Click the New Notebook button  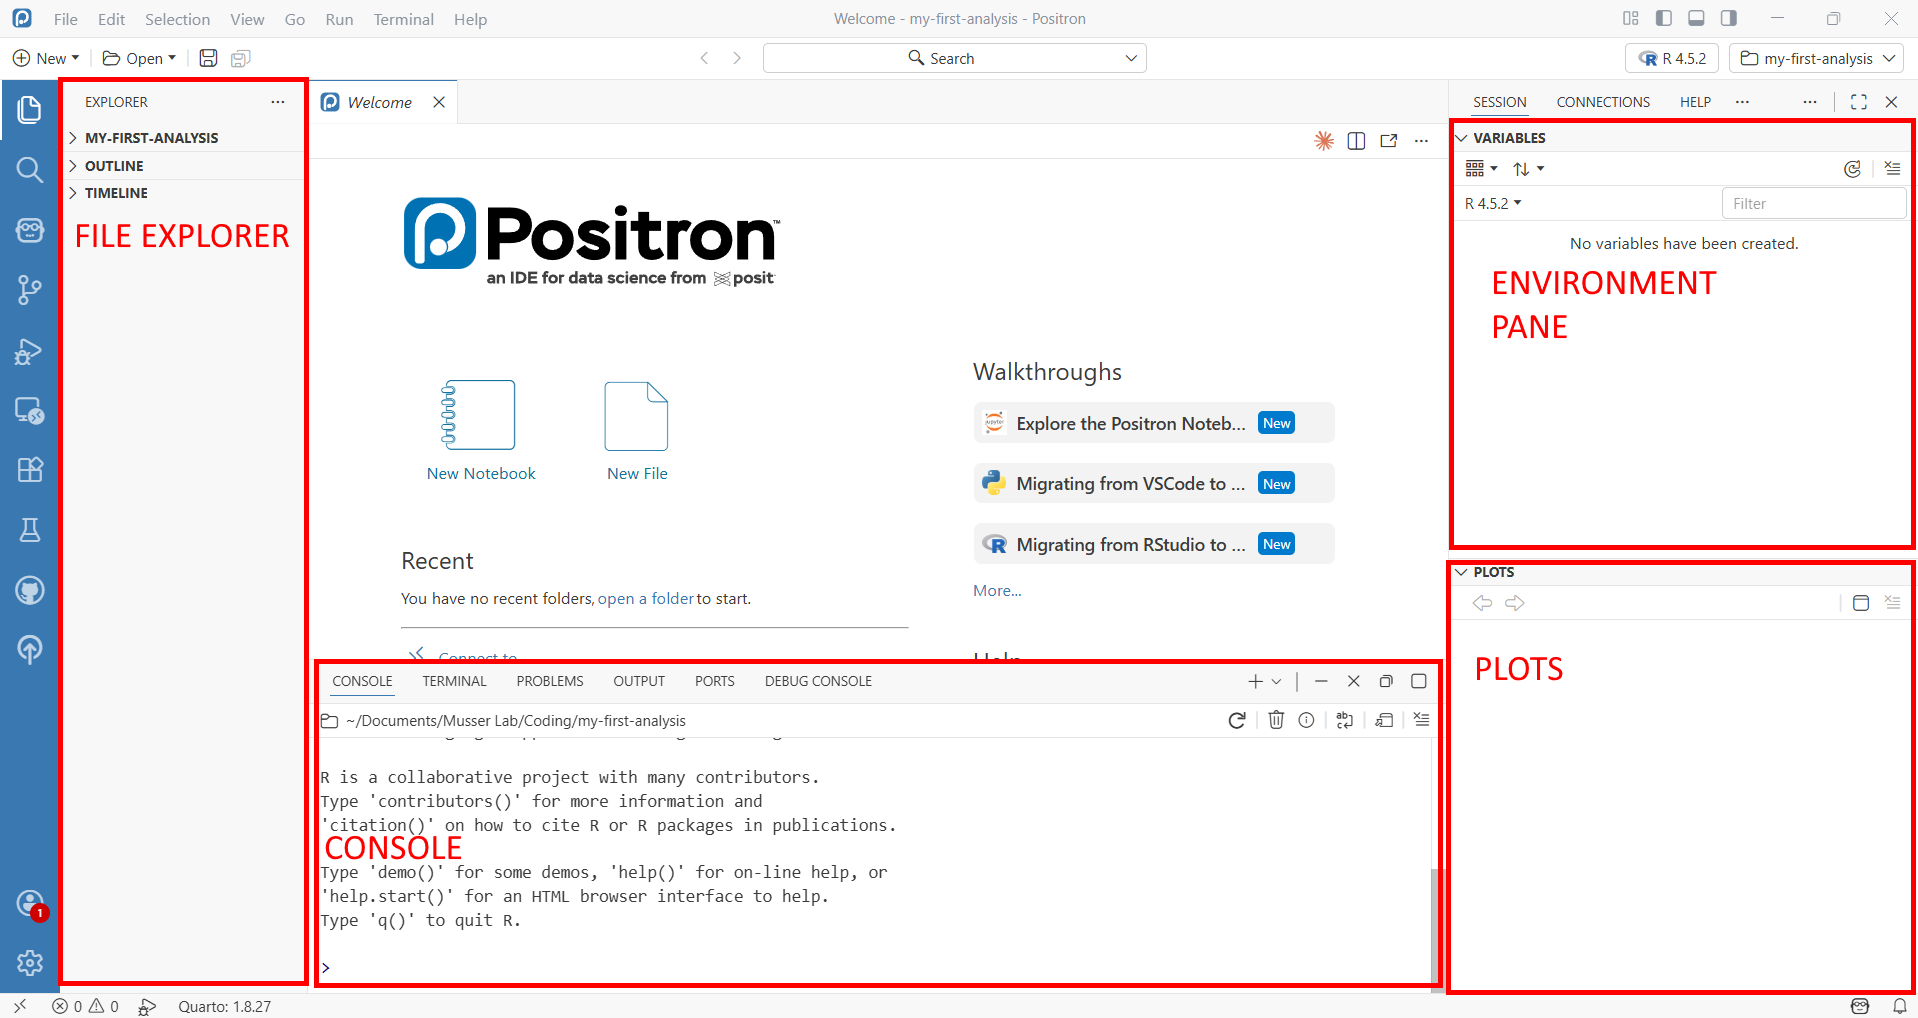[x=480, y=430]
